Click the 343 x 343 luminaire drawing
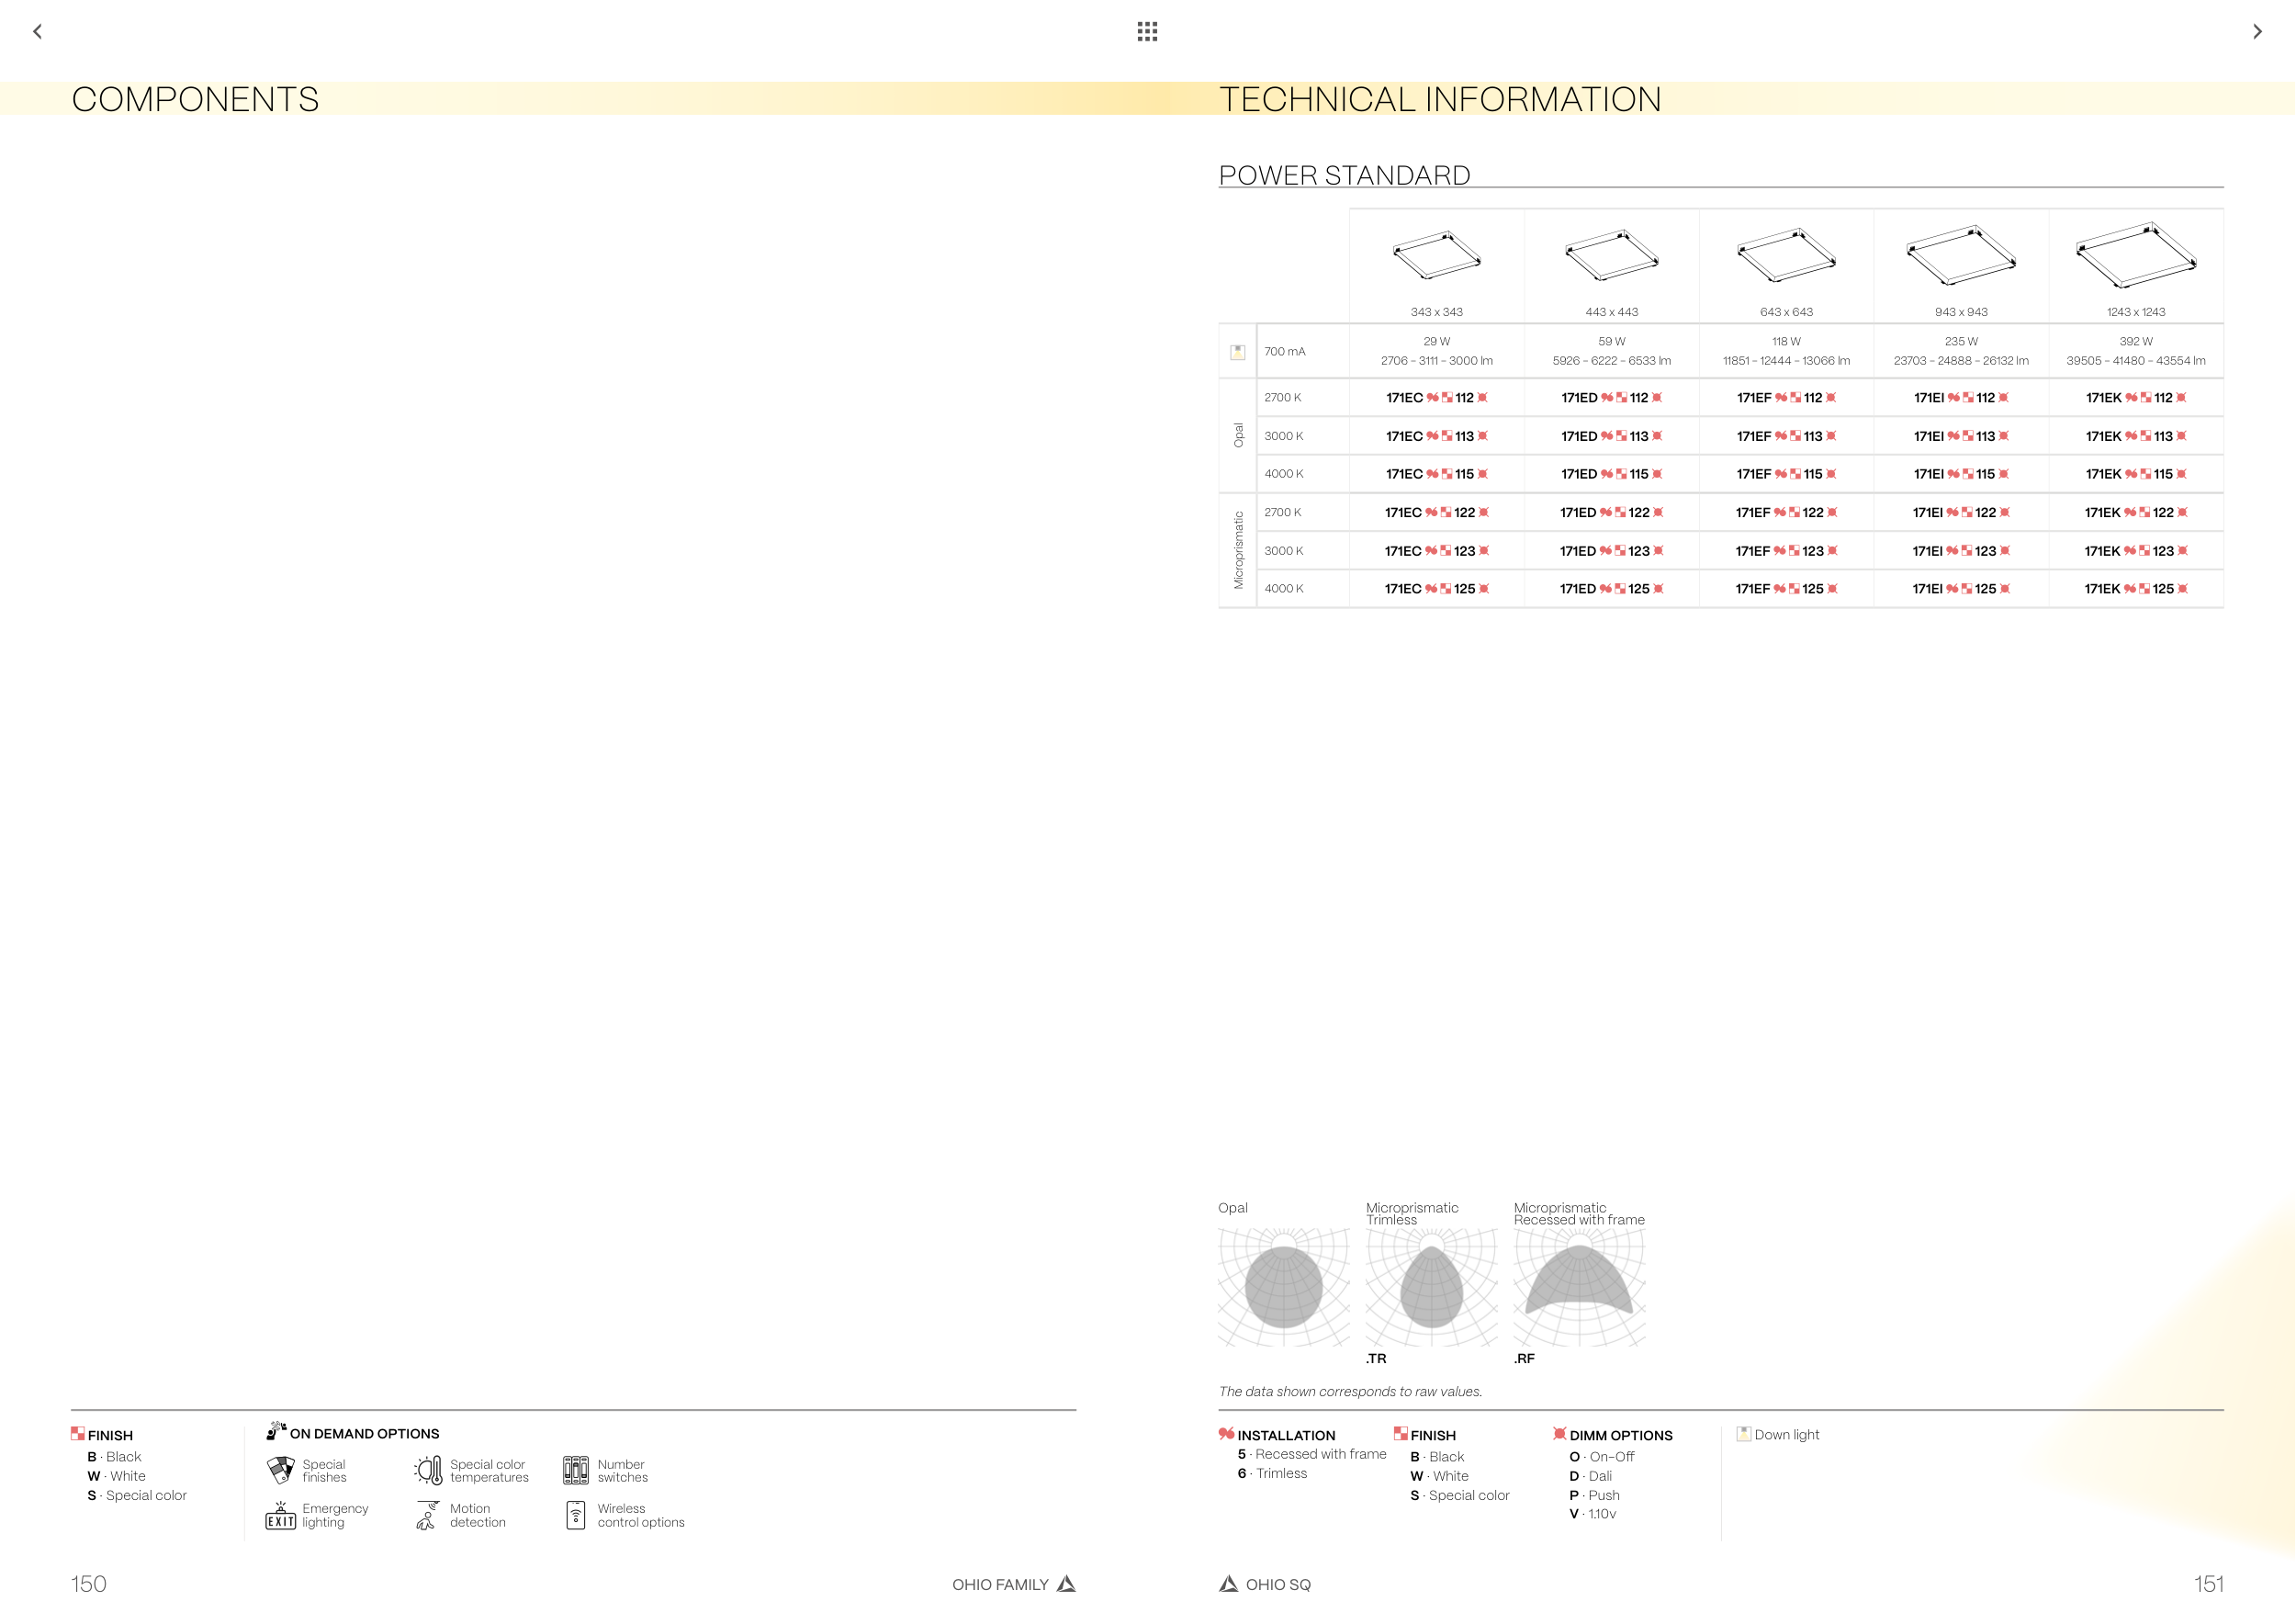The width and height of the screenshot is (2296, 1624). 1436,256
